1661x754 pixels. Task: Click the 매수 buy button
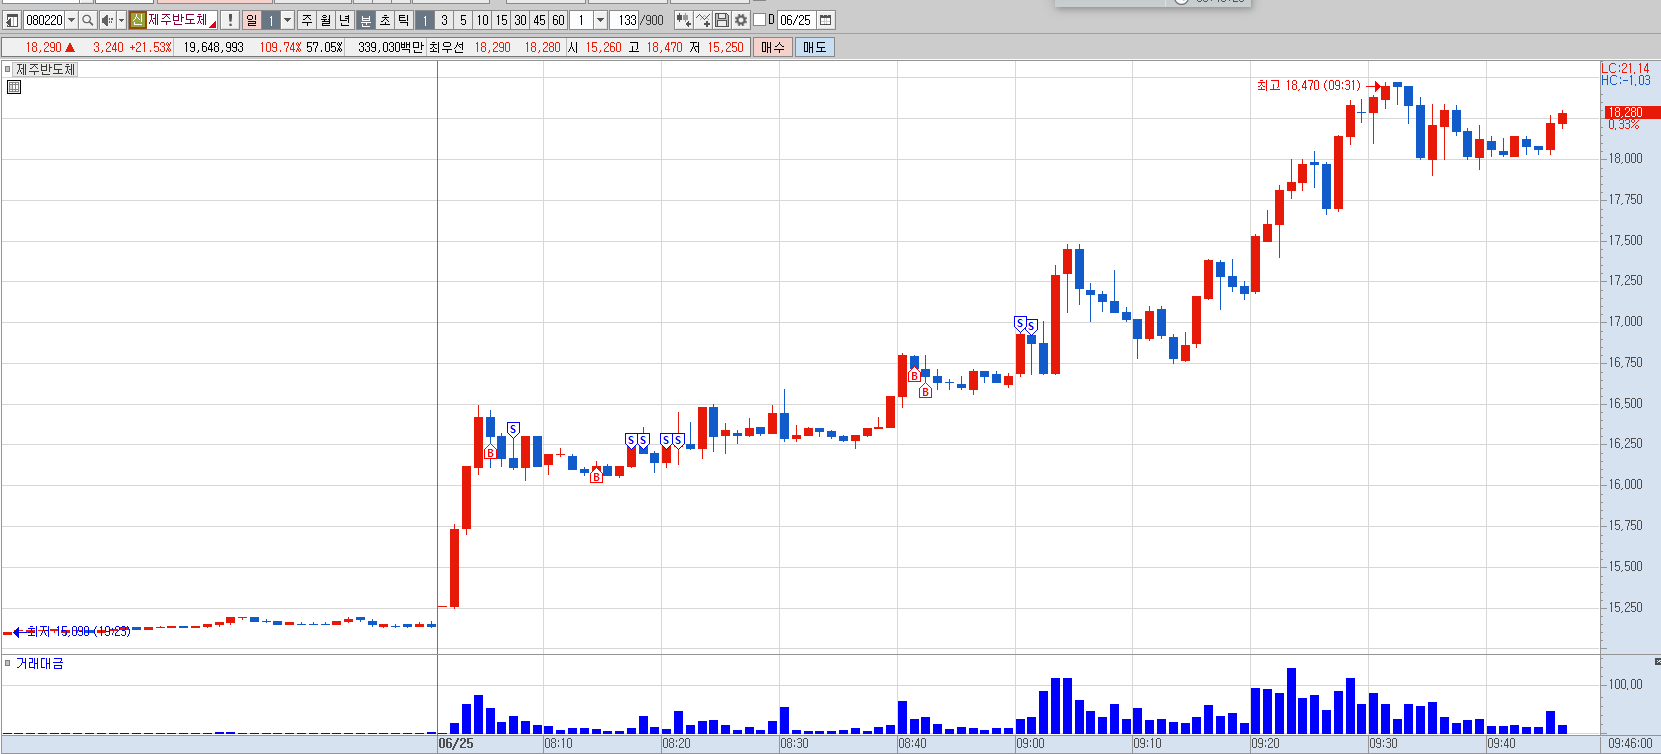pos(773,47)
